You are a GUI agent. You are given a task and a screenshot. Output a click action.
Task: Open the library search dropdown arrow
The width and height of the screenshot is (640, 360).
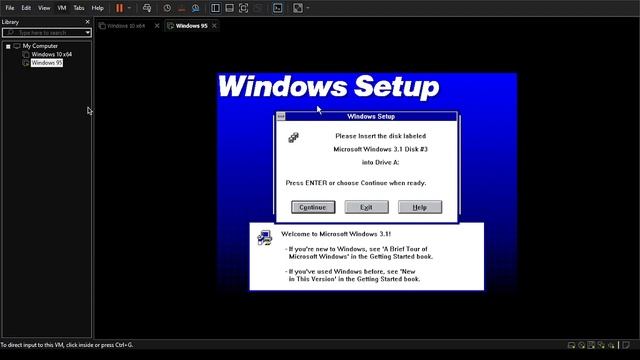coord(87,32)
